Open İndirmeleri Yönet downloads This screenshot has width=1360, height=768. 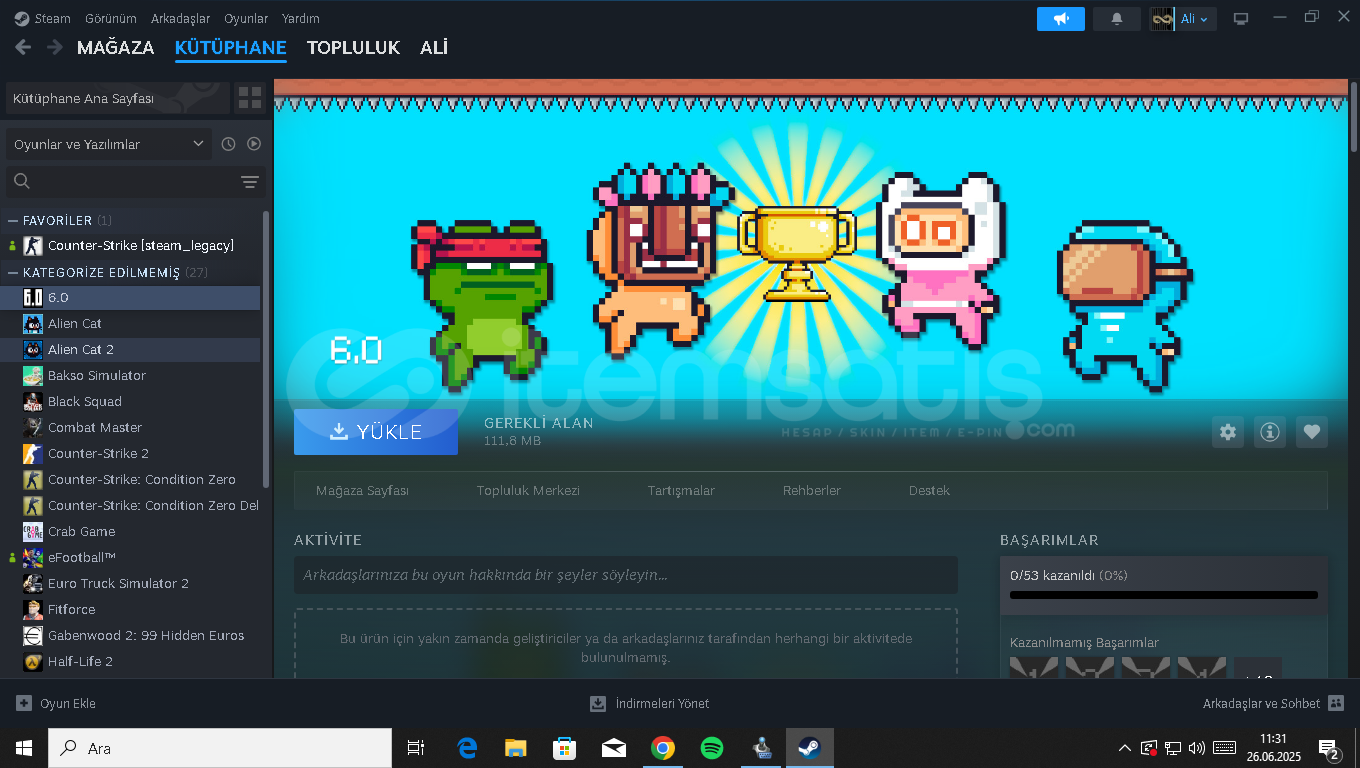pos(650,703)
